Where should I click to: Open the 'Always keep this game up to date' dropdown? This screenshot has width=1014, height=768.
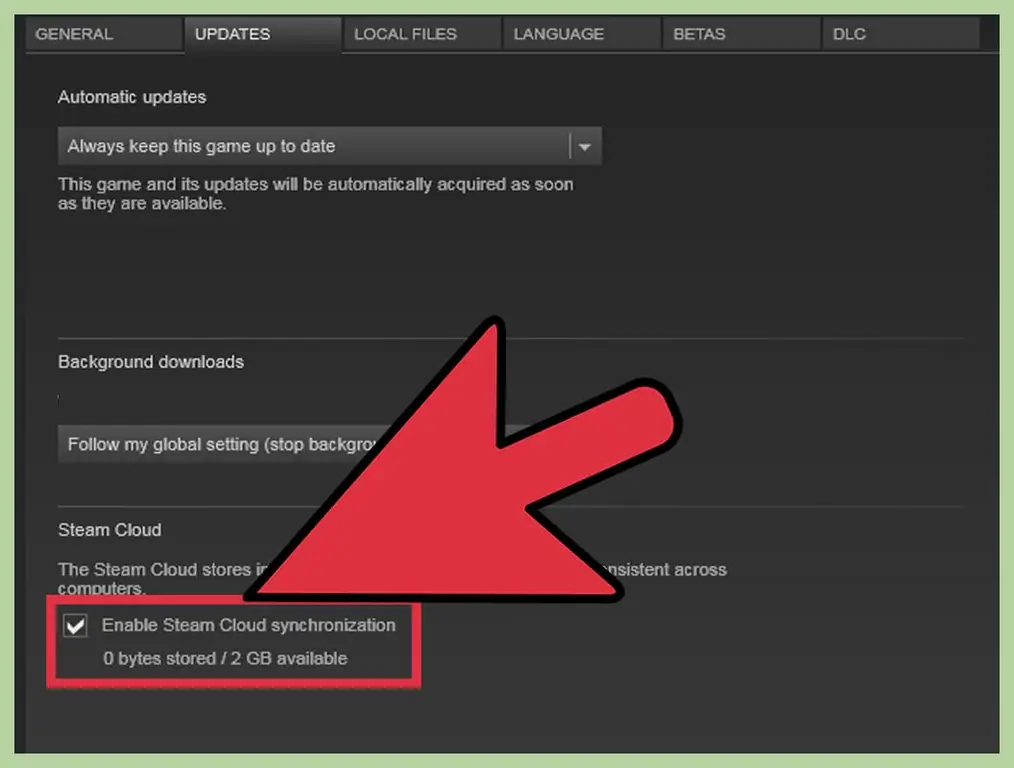[x=330, y=146]
